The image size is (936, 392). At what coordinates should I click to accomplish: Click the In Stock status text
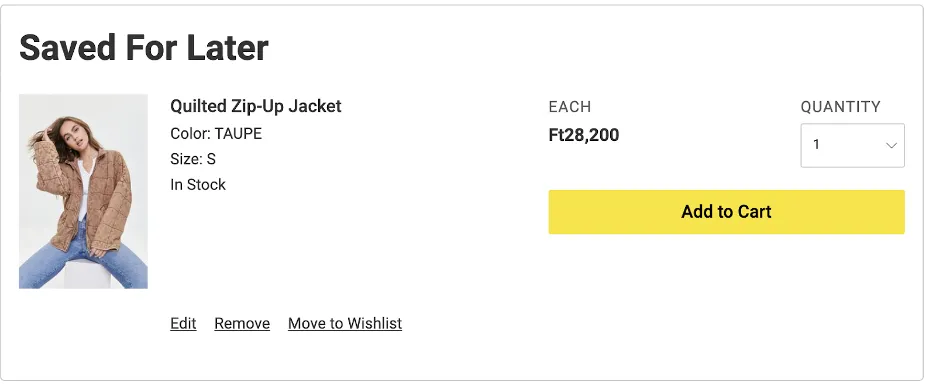tap(198, 185)
